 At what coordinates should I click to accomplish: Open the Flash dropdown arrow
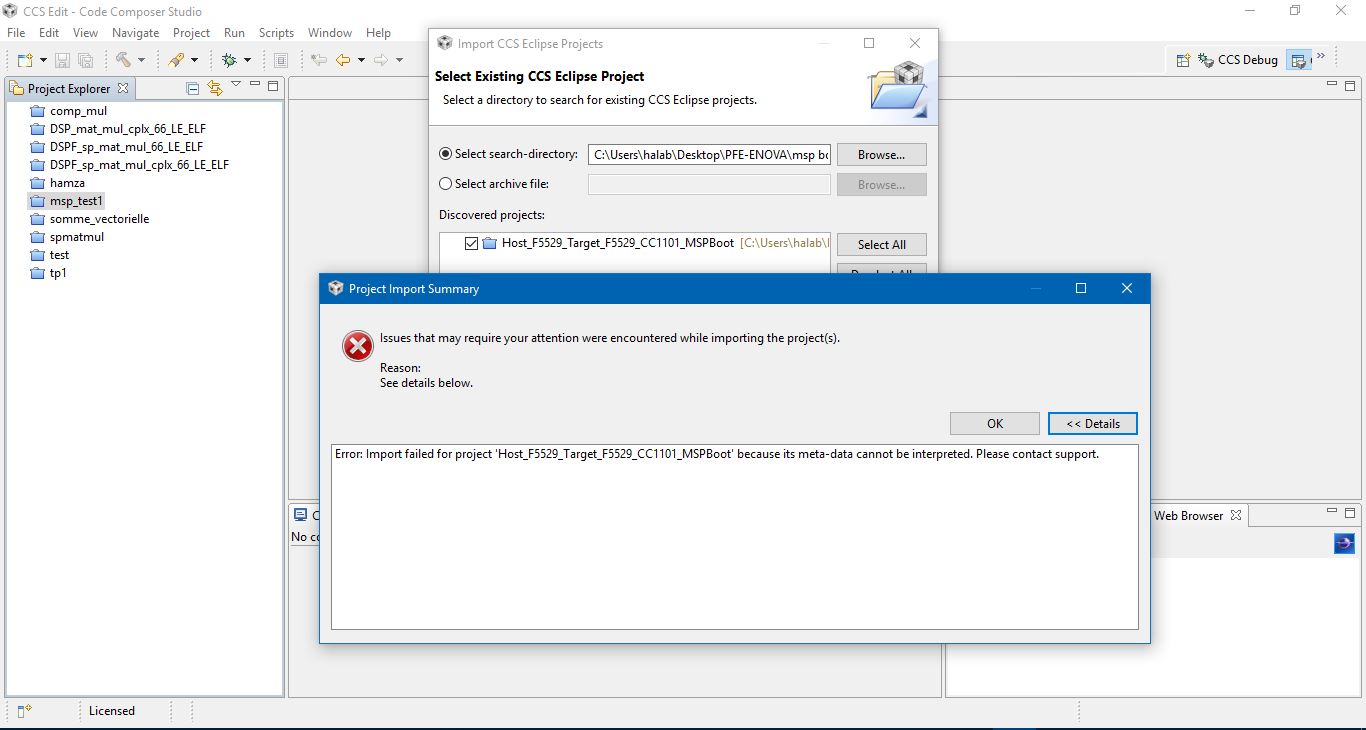tap(194, 61)
